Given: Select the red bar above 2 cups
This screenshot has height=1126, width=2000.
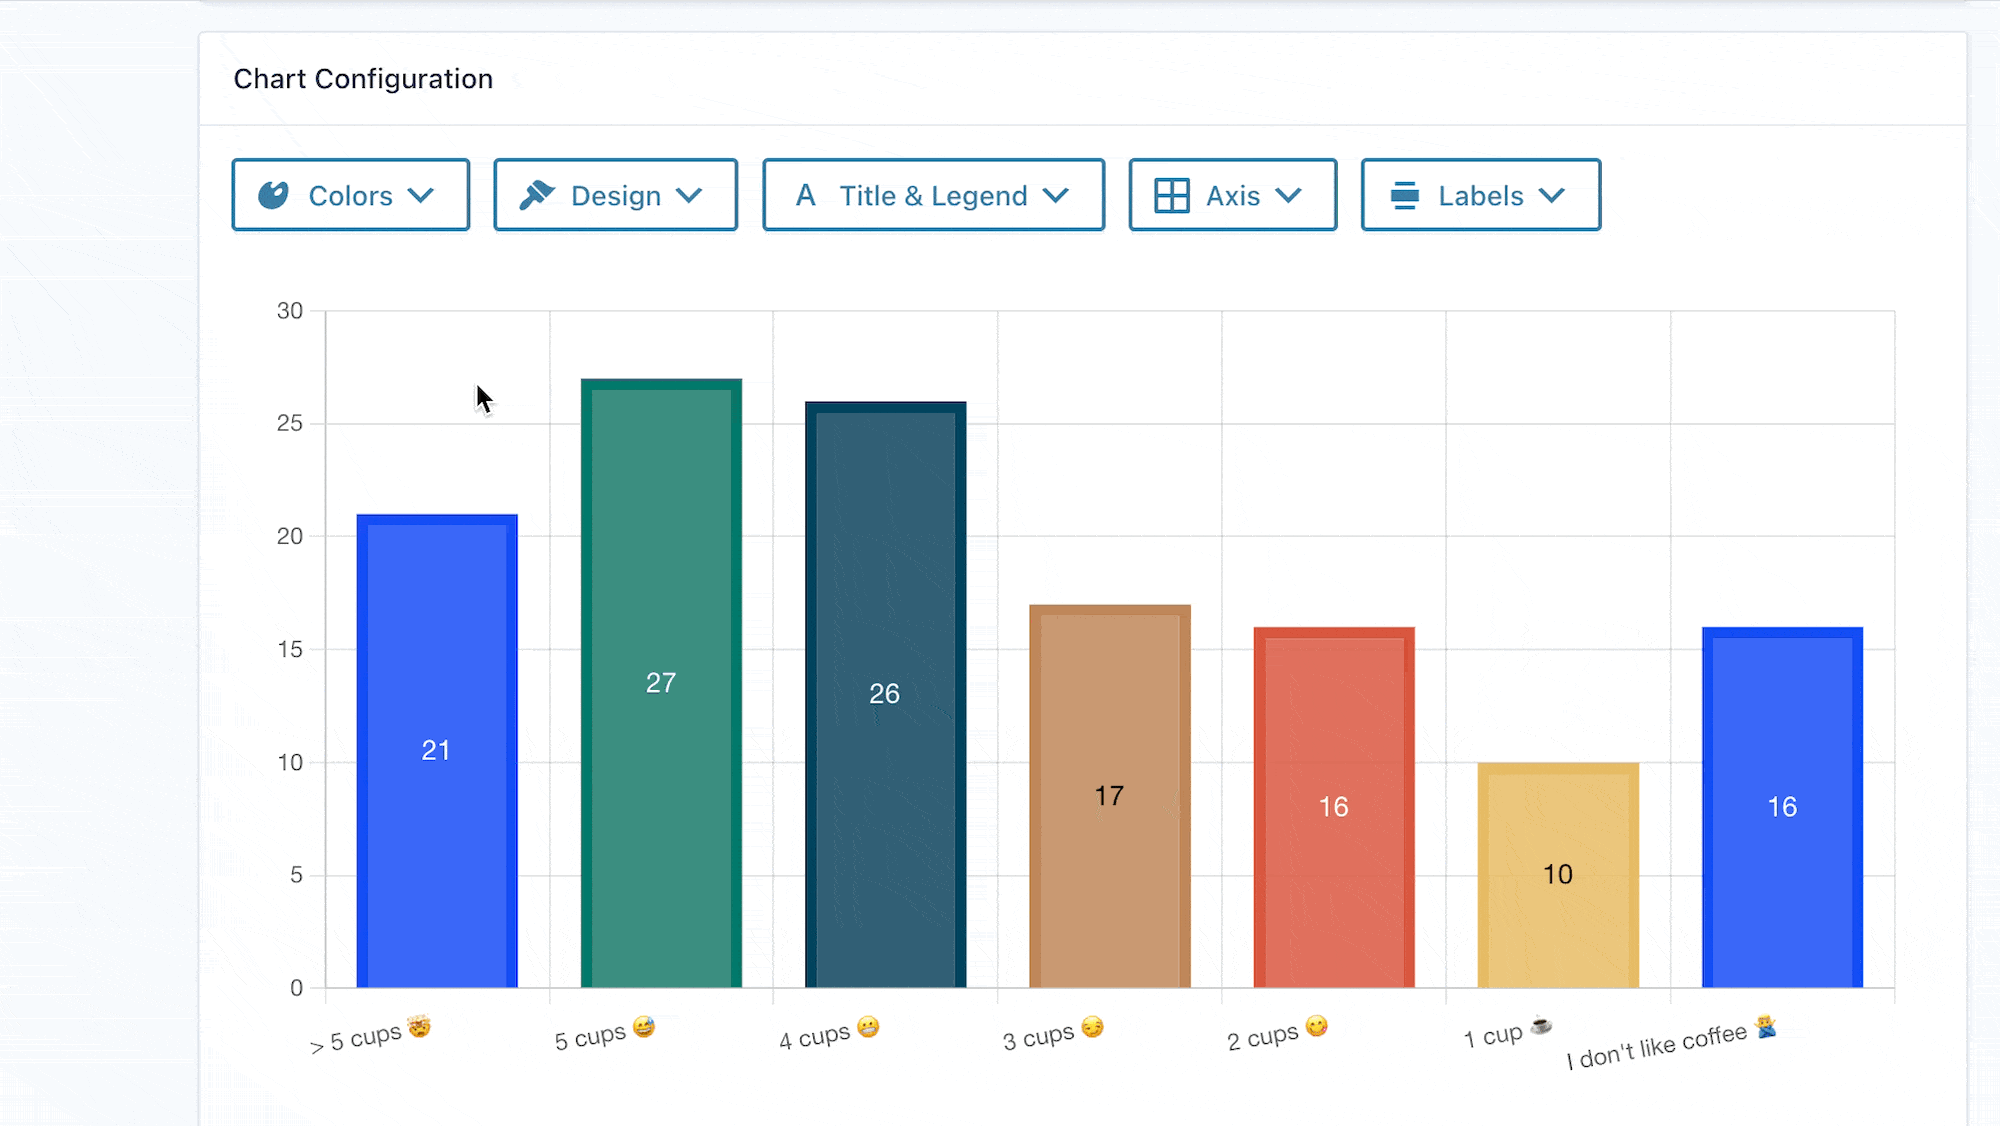Looking at the screenshot, I should tap(1334, 807).
